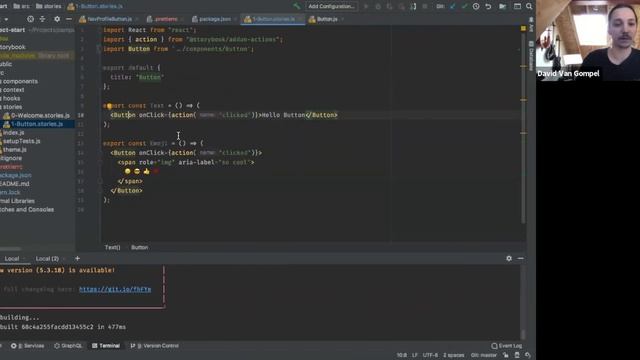The image size is (640, 360).
Task: Collapse the stories folder
Action: (11, 107)
